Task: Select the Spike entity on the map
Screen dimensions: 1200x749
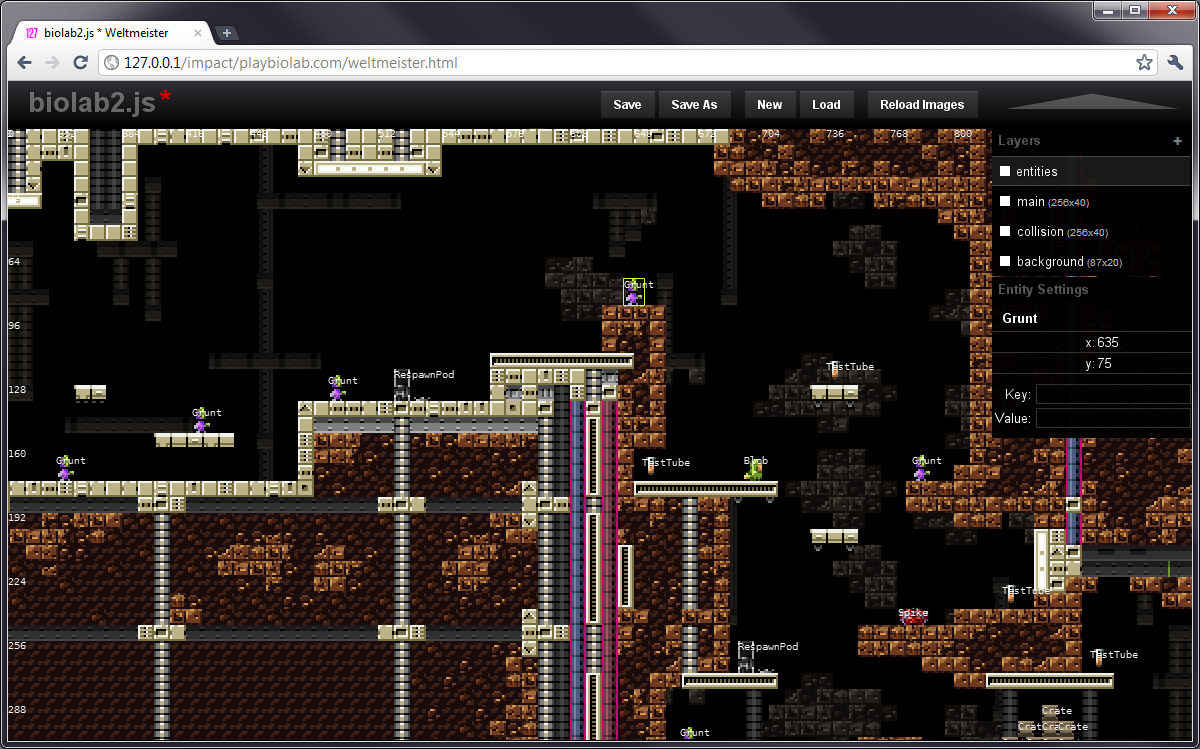Action: tap(911, 617)
